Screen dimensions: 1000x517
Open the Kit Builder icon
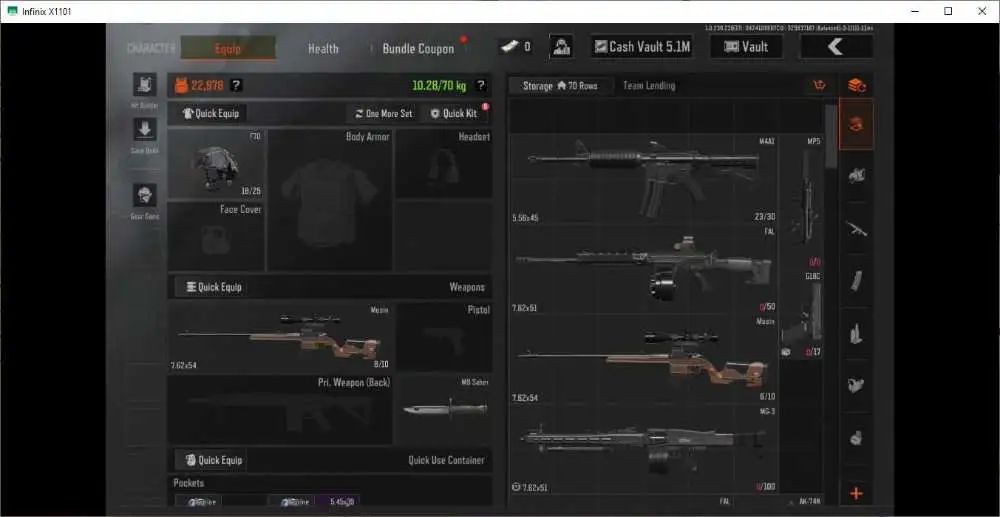click(145, 85)
